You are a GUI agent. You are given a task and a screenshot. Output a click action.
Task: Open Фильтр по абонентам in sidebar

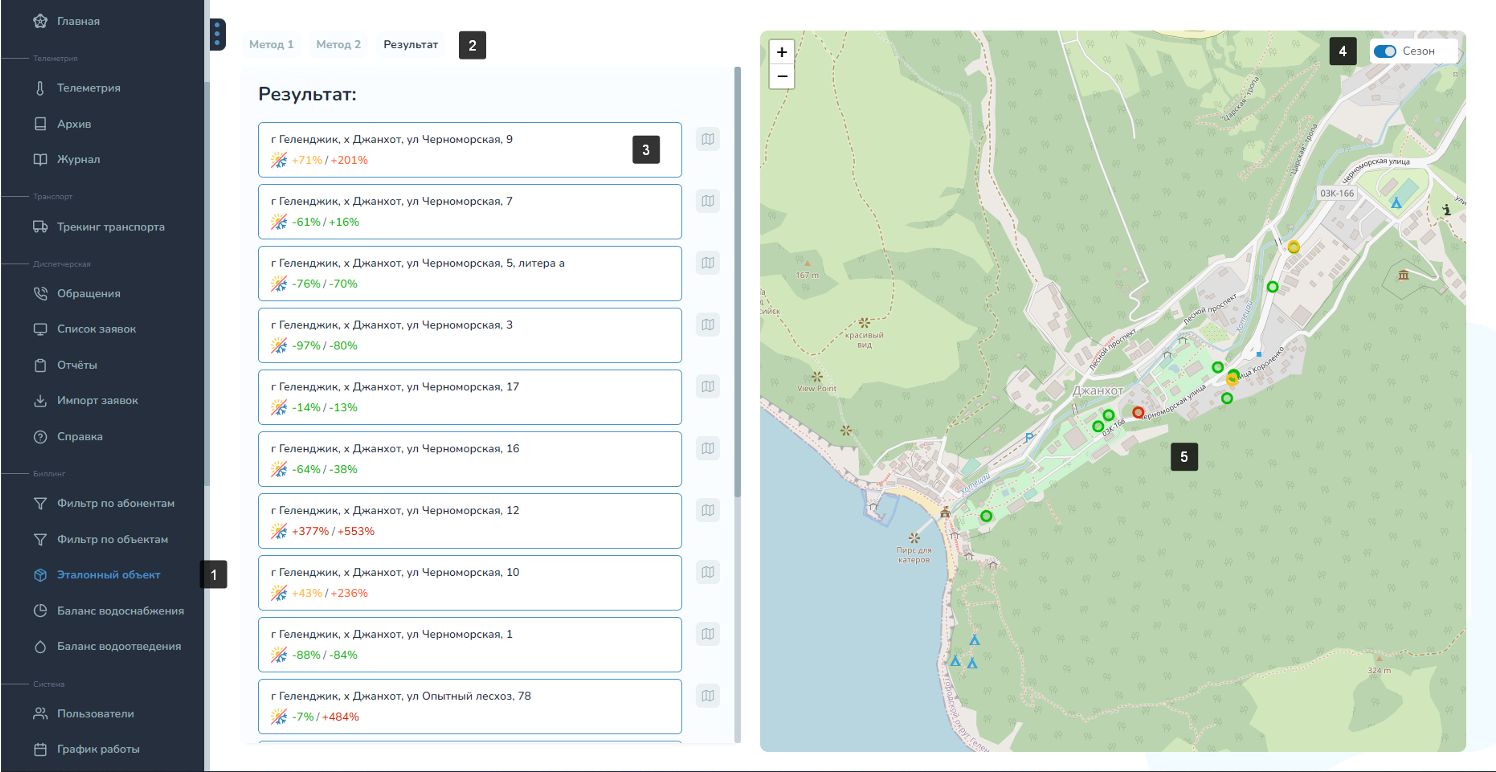115,503
